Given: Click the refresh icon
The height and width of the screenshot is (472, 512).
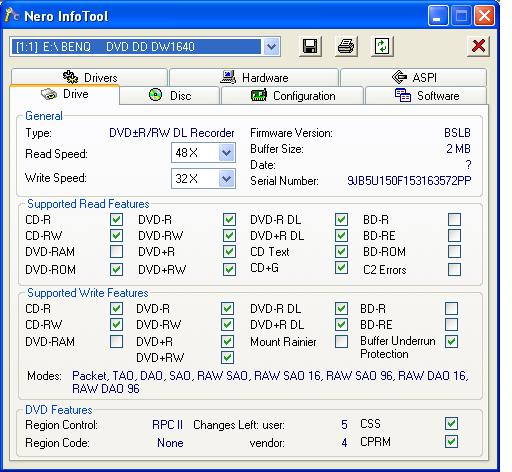Looking at the screenshot, I should click(x=382, y=46).
